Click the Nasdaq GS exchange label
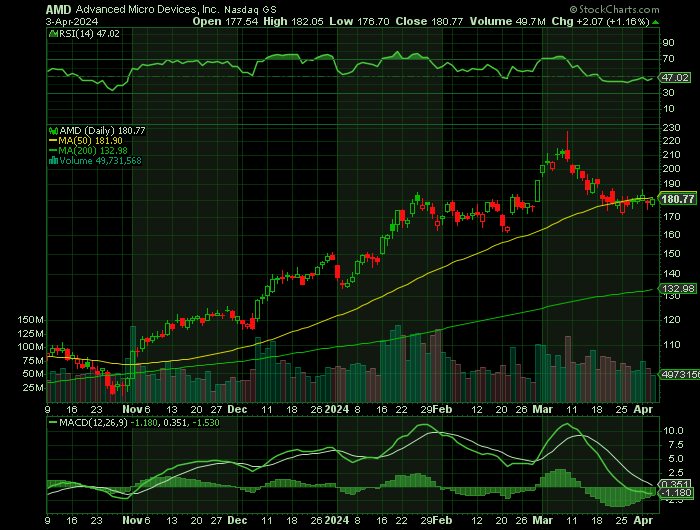This screenshot has height=530, width=700. coord(250,9)
